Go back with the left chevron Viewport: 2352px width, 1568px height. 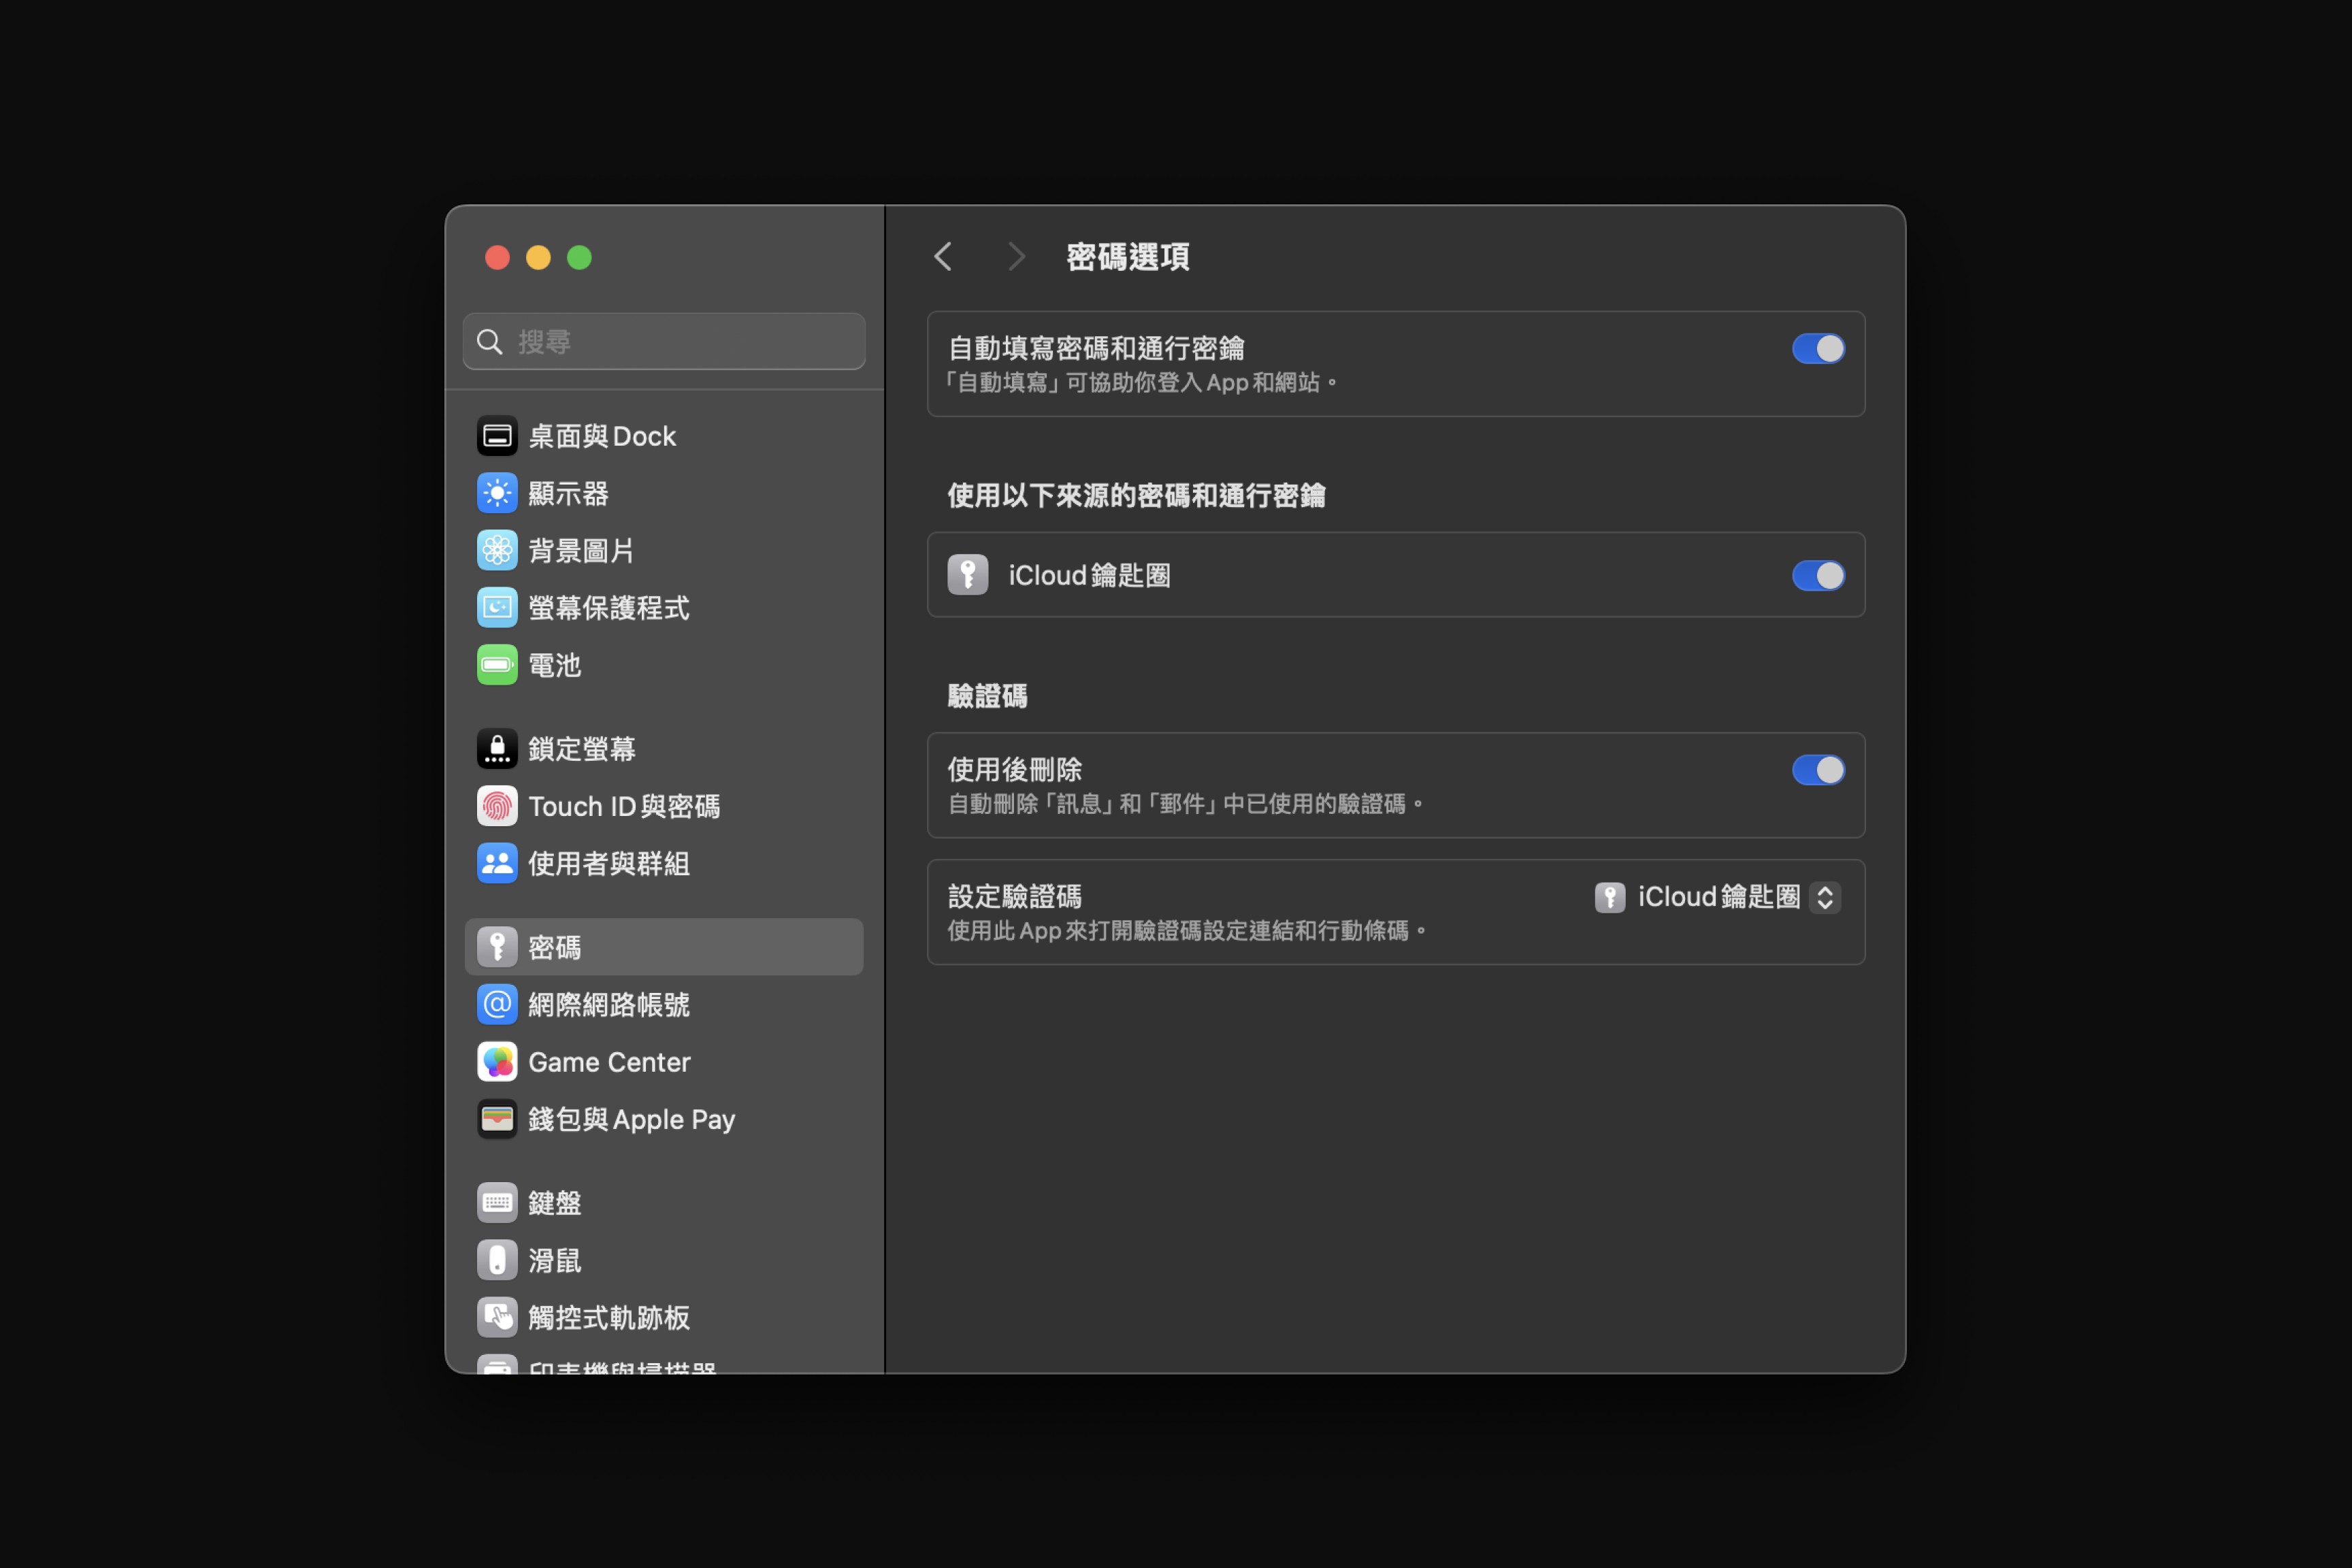tap(943, 257)
